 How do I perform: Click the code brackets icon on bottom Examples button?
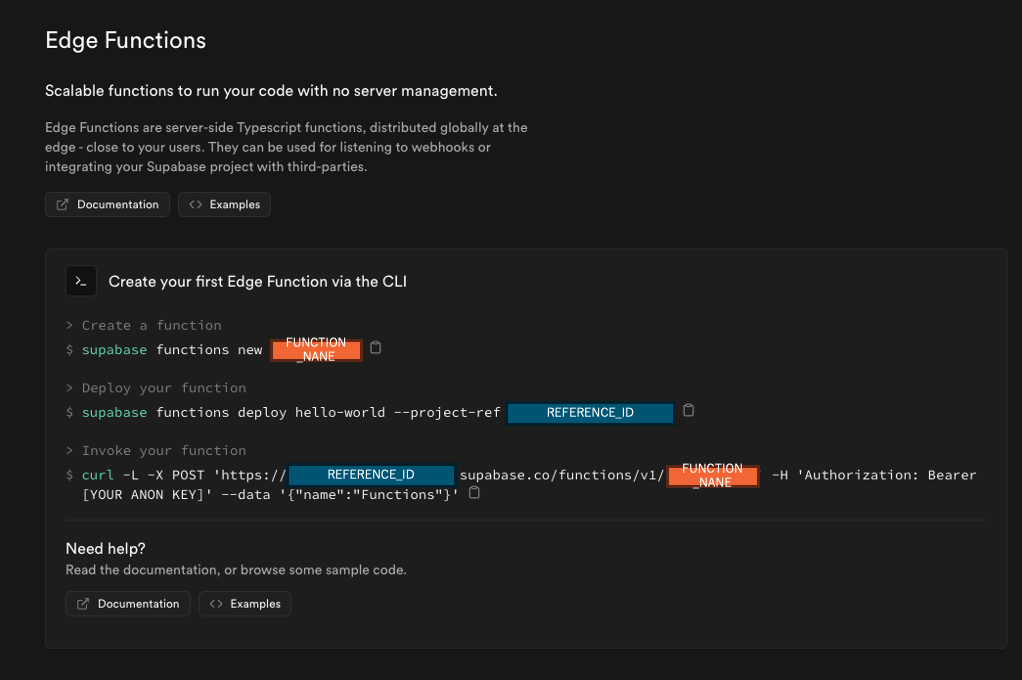[x=217, y=603]
